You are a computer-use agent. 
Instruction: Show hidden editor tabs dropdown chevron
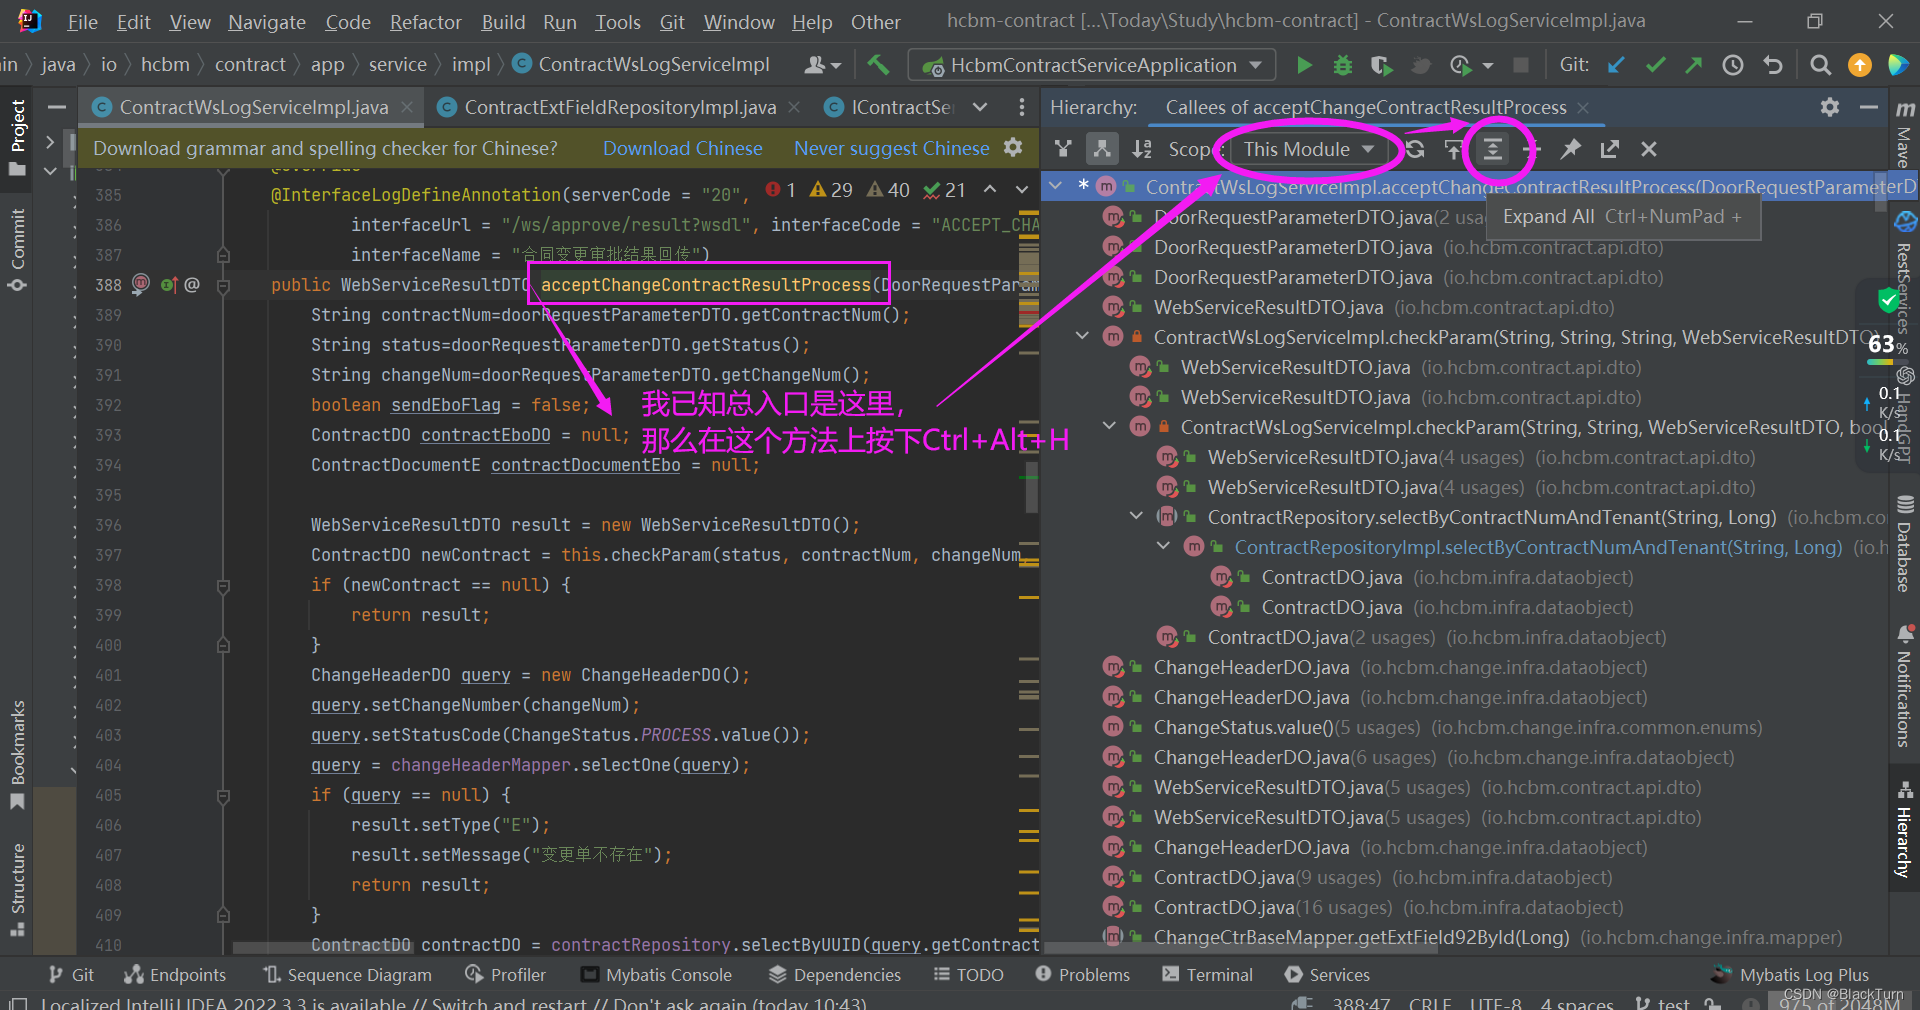click(x=980, y=107)
